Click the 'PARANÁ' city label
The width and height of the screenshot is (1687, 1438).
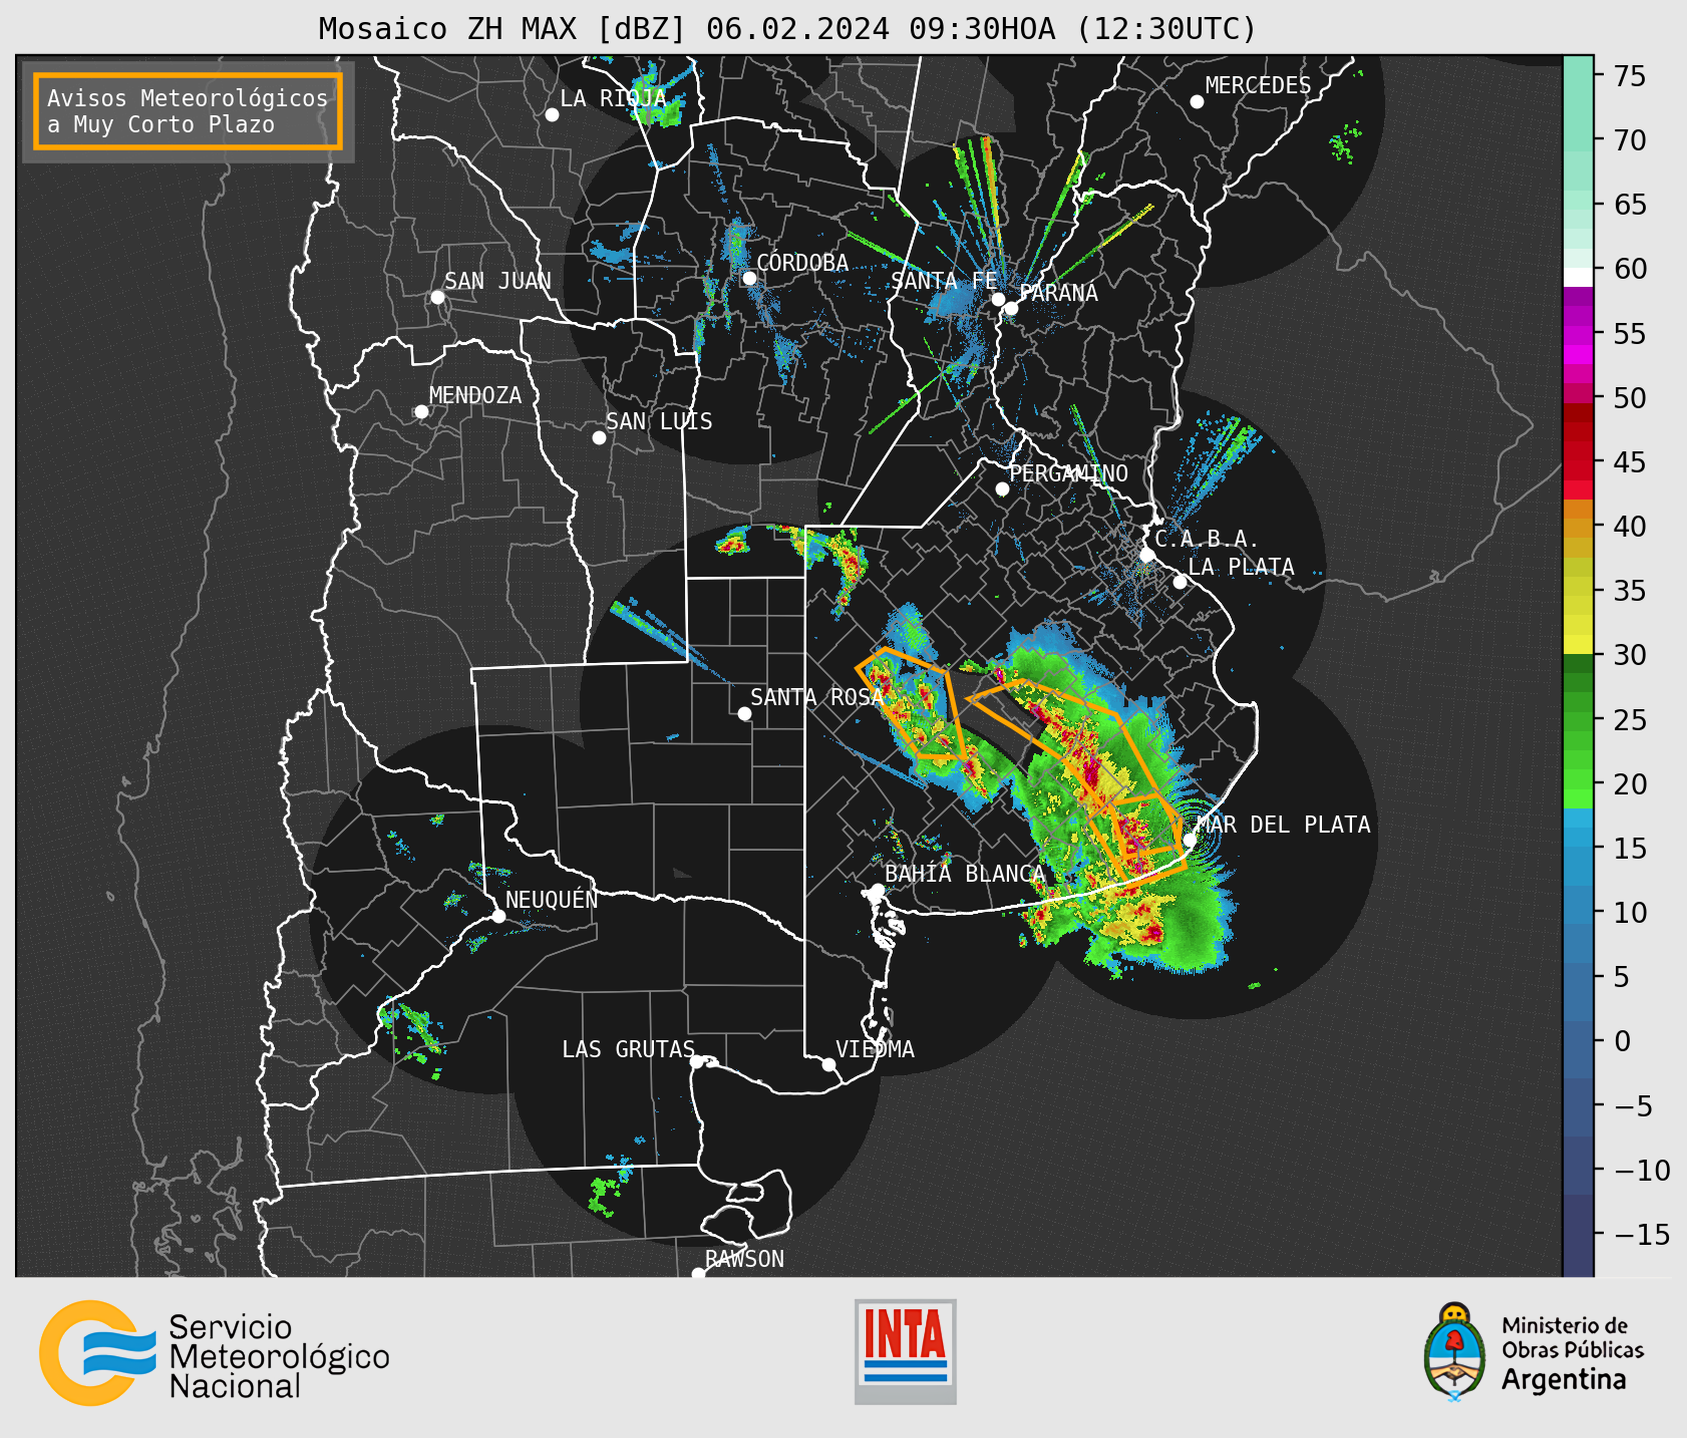(1058, 292)
